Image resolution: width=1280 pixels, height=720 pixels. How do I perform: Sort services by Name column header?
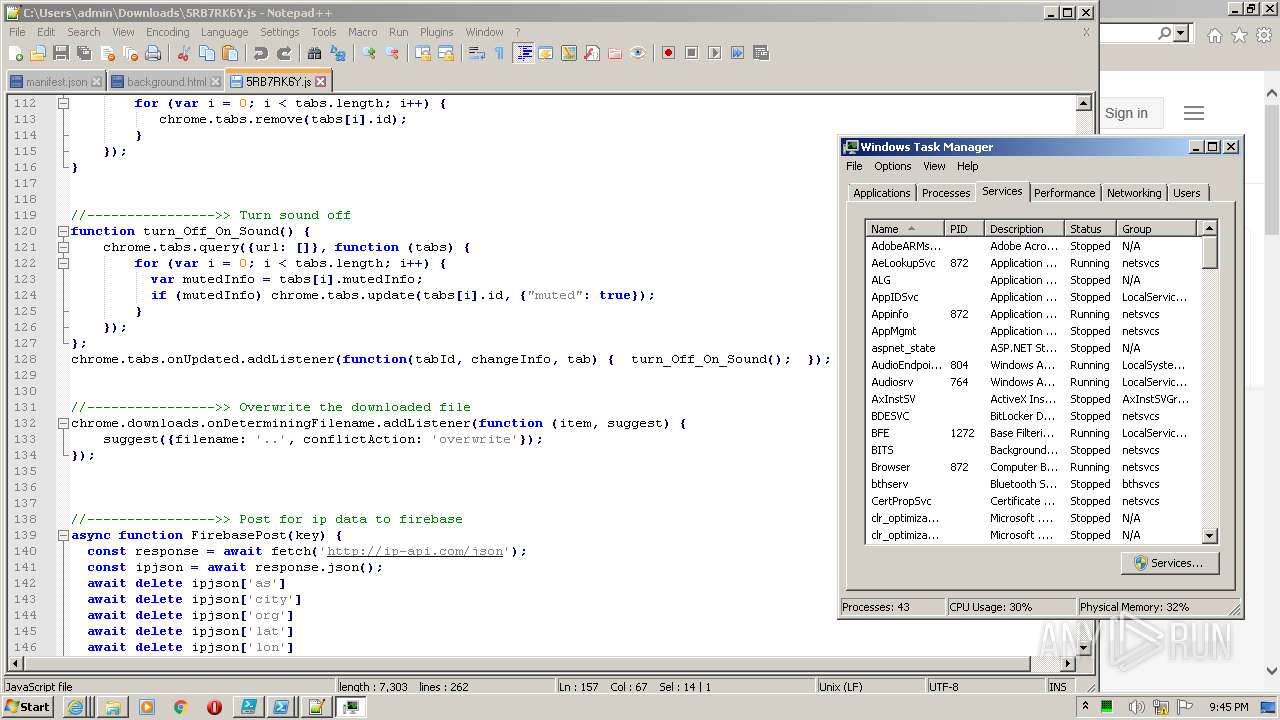905,229
